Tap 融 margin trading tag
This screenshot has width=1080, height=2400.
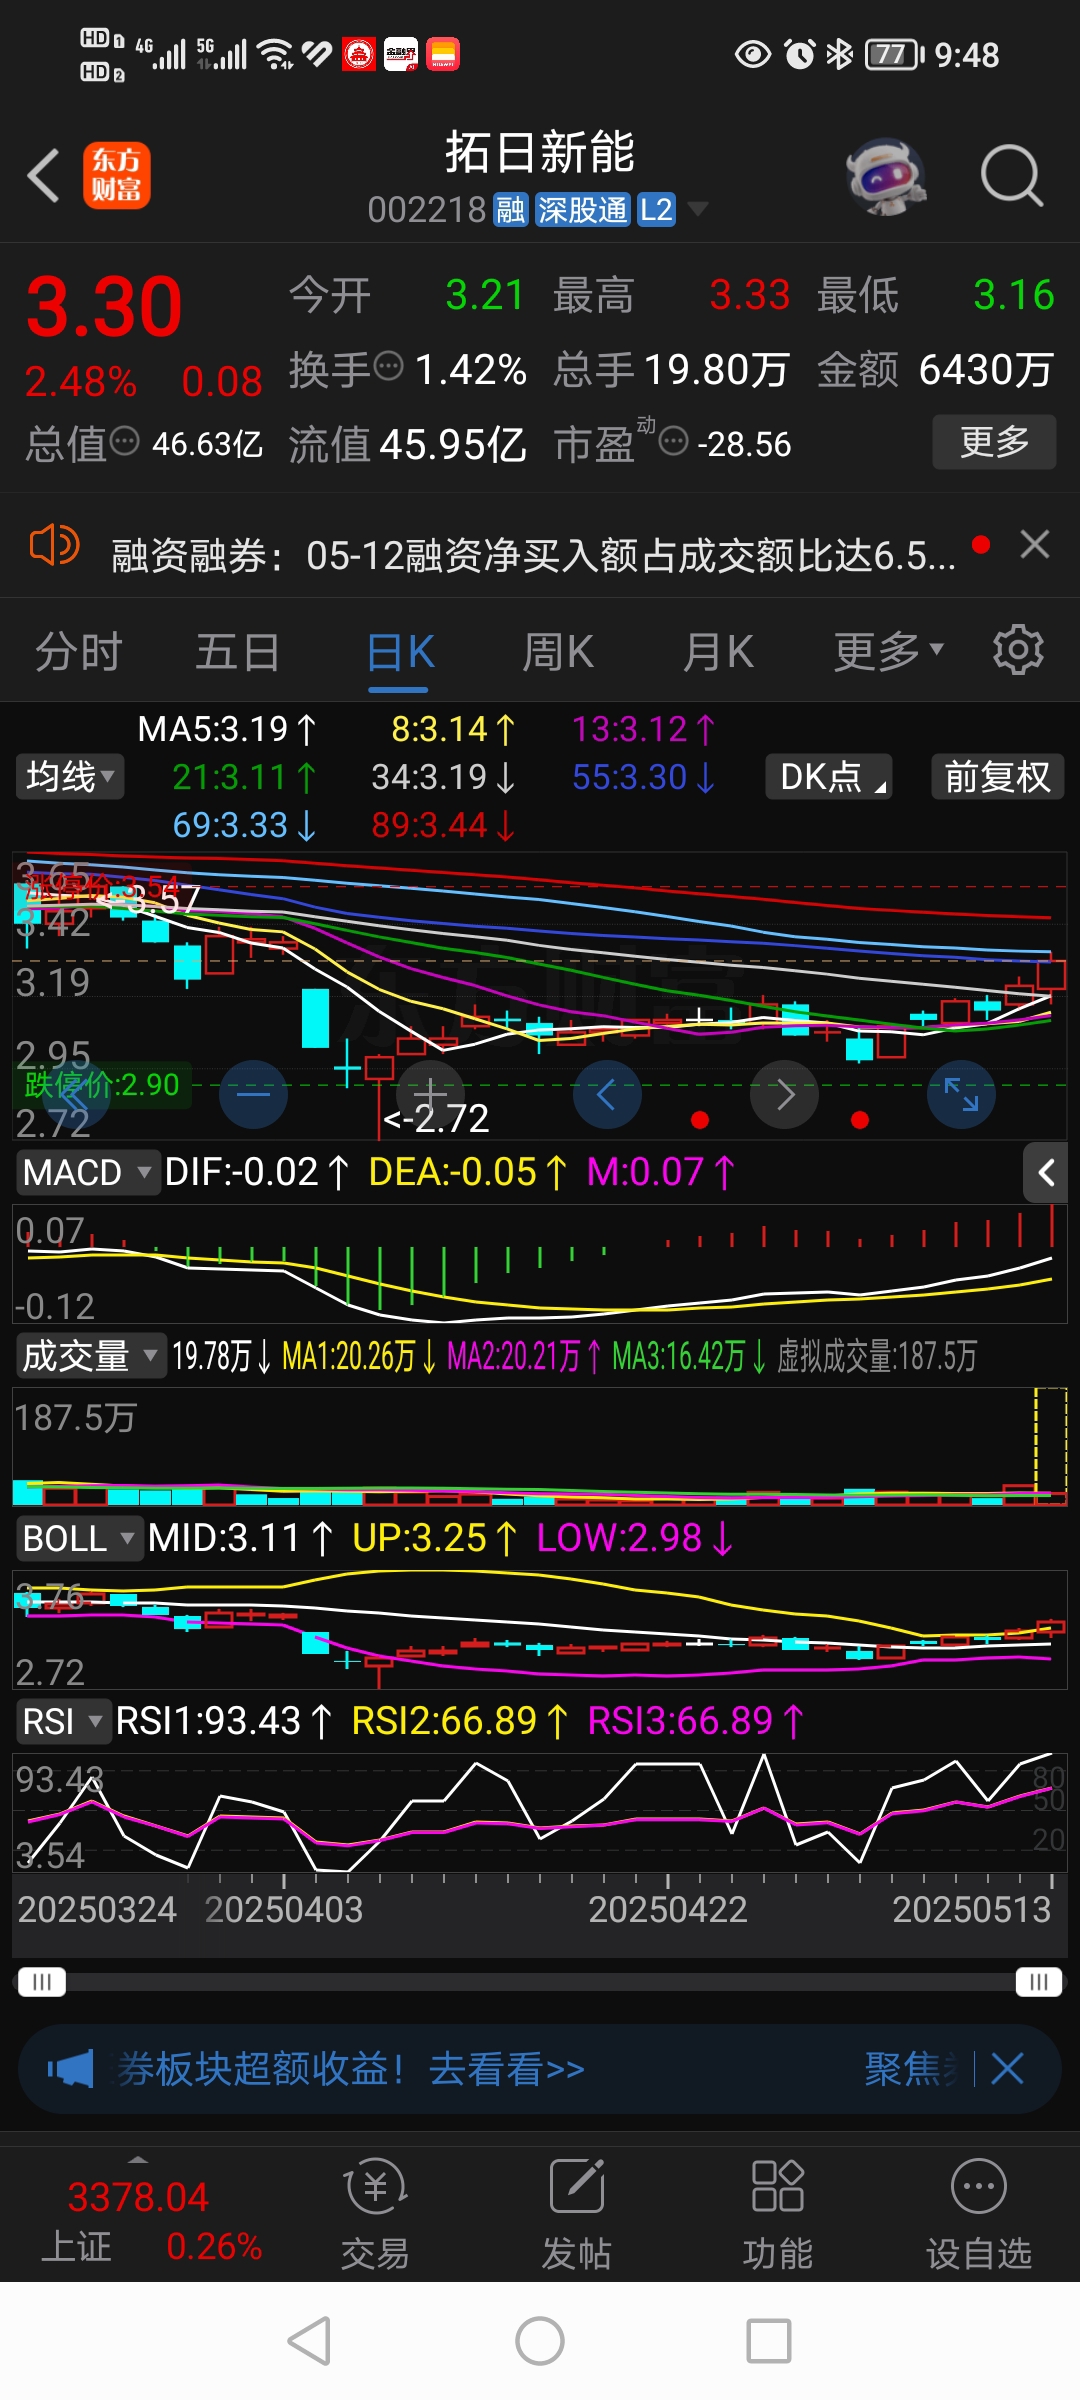coord(511,210)
